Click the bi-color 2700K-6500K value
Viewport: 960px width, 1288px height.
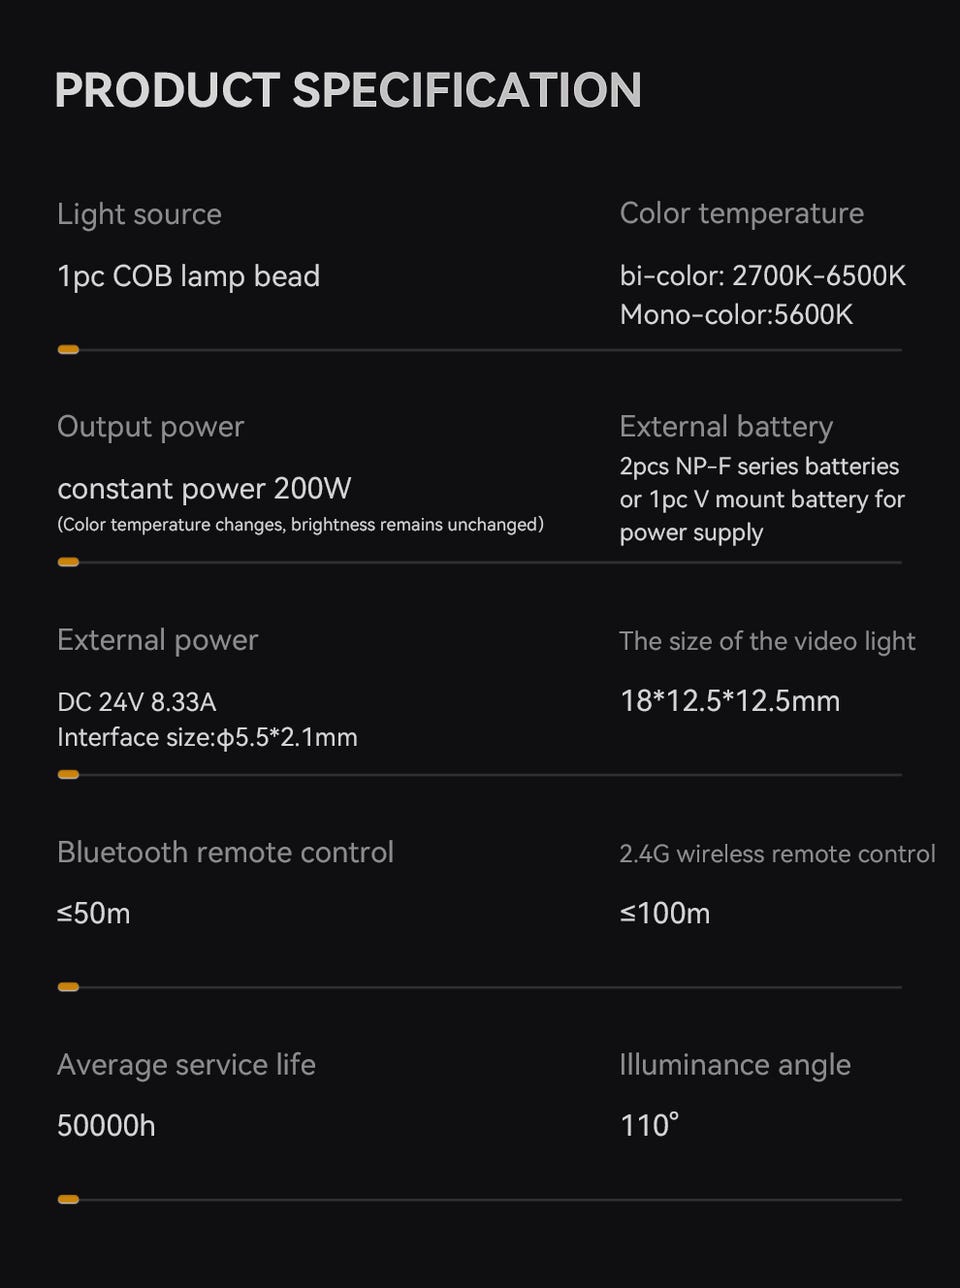coord(762,276)
